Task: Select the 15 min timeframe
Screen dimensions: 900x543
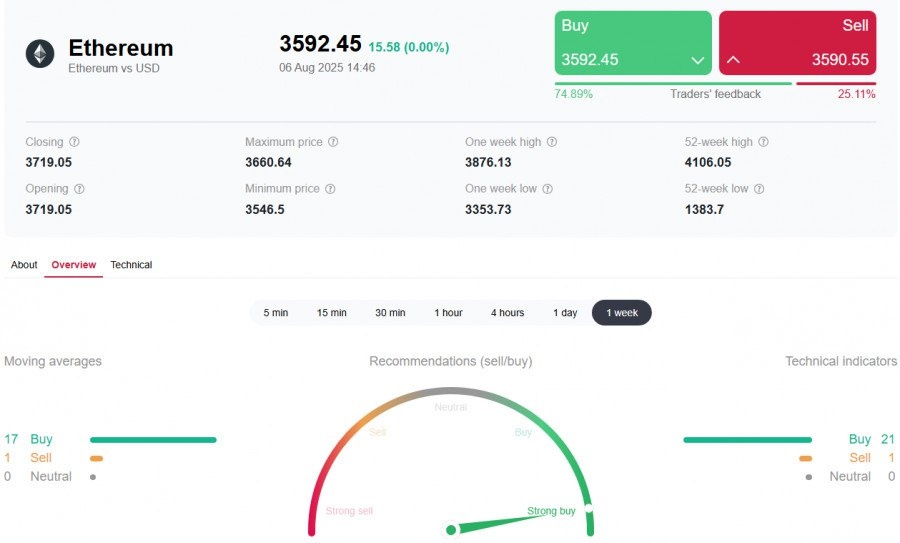Action: [332, 313]
